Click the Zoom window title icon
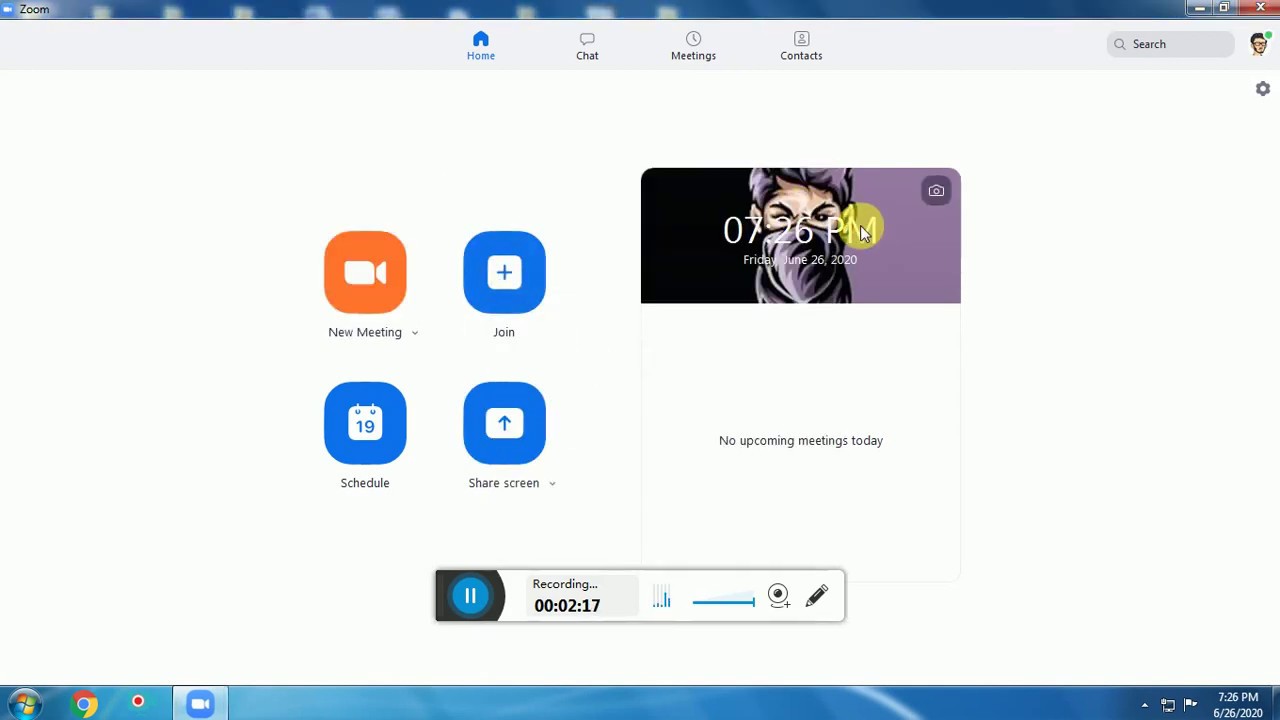The image size is (1280, 720). 9,9
